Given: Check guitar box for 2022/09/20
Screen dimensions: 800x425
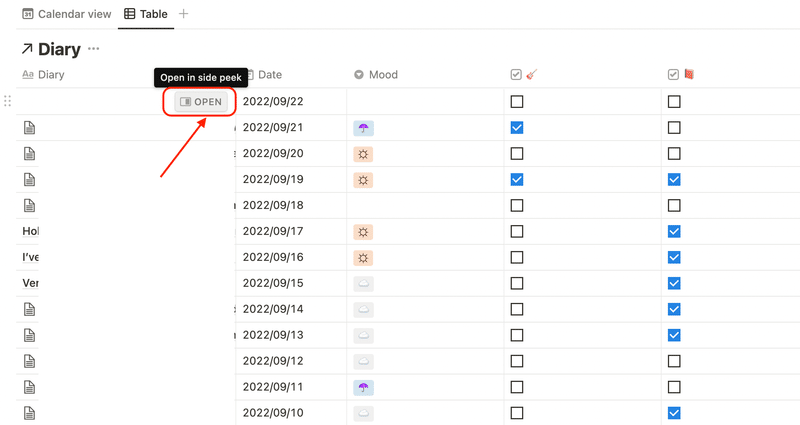Looking at the screenshot, I should click(517, 154).
